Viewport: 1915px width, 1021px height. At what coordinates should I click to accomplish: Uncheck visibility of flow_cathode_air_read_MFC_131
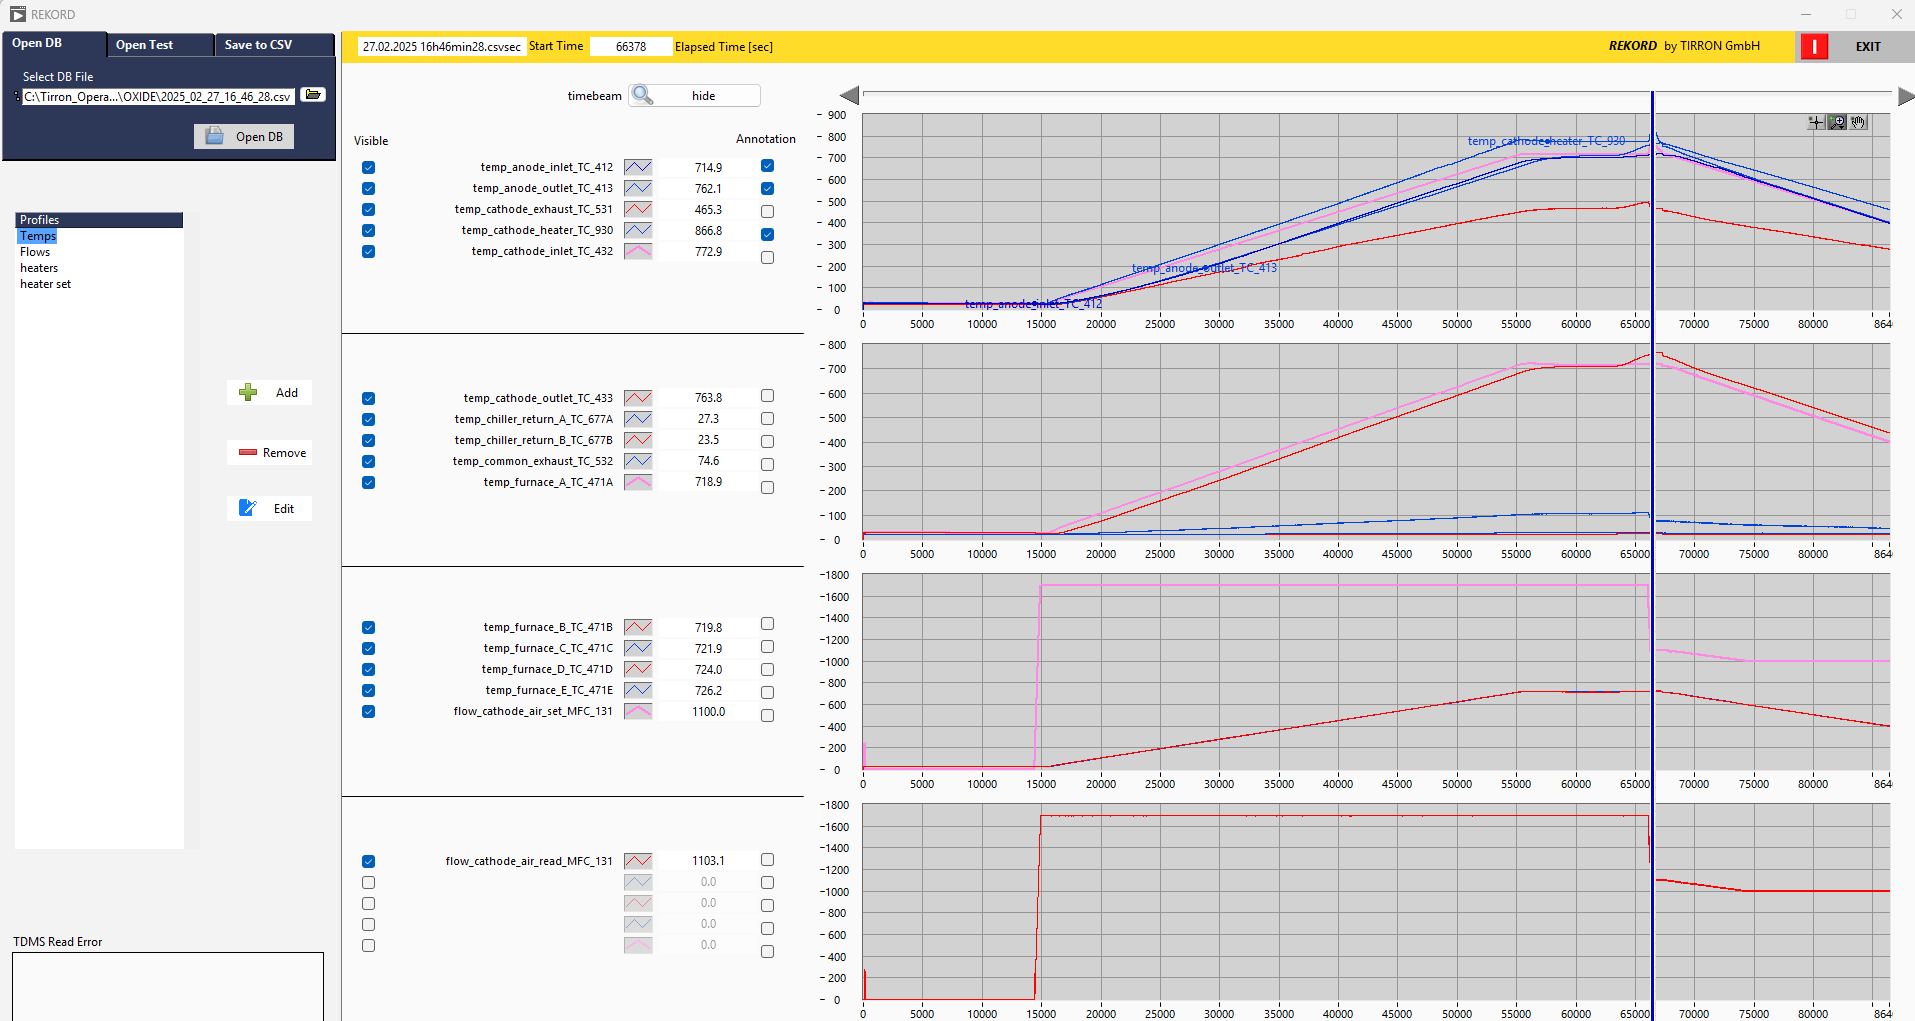pos(369,862)
